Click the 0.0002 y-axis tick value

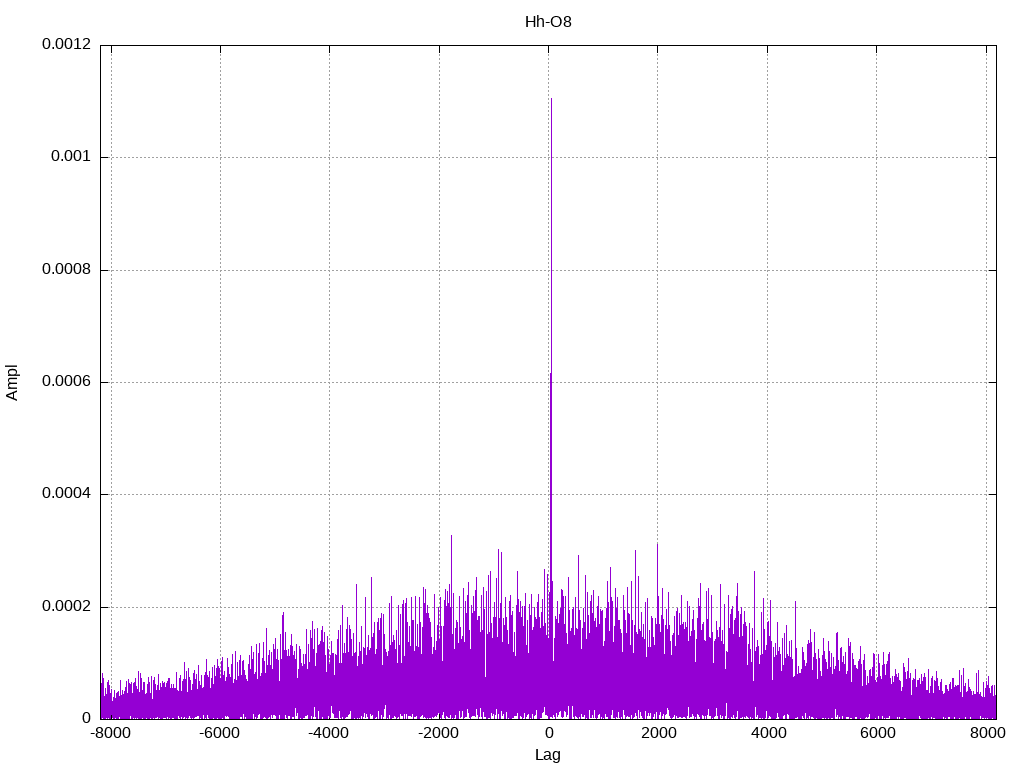pos(66,607)
